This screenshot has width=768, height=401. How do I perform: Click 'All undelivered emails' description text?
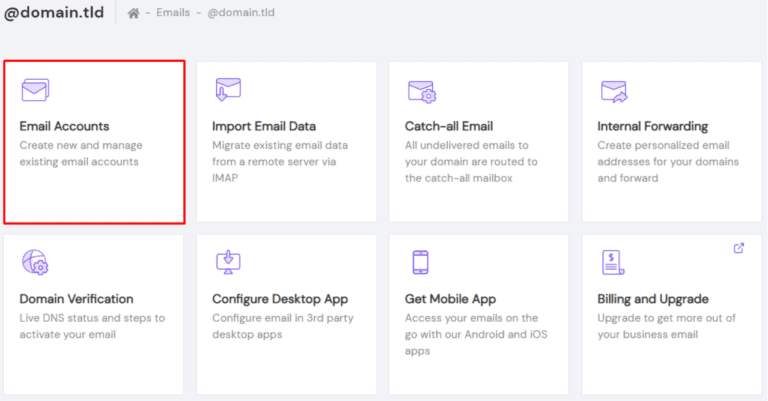tap(471, 162)
